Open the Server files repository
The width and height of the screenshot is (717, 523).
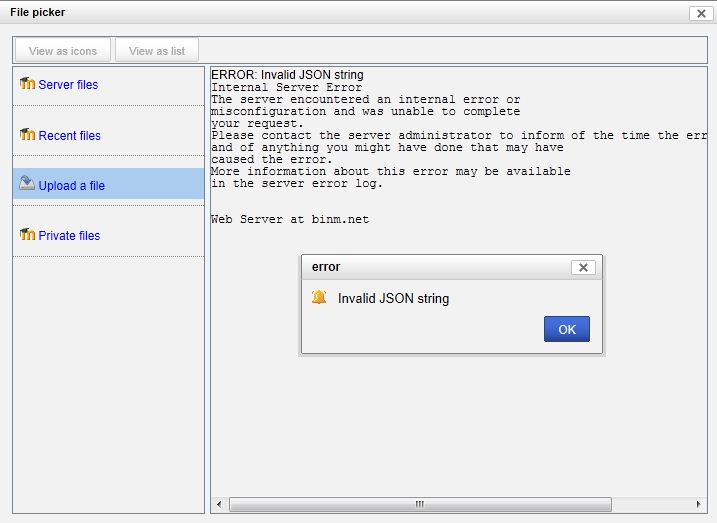click(68, 85)
